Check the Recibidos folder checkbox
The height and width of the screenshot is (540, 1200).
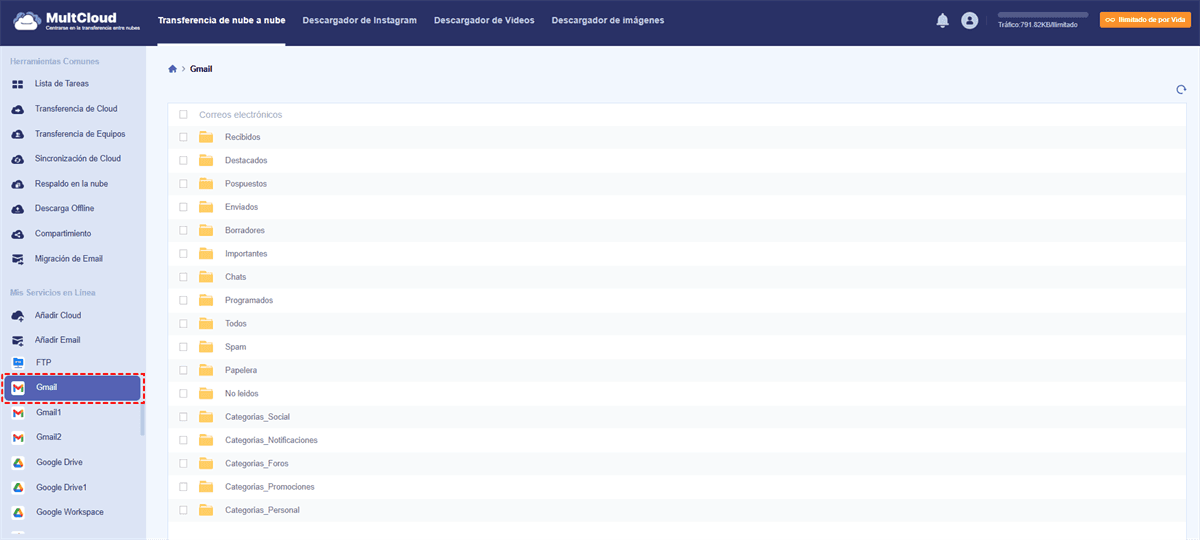click(x=183, y=137)
